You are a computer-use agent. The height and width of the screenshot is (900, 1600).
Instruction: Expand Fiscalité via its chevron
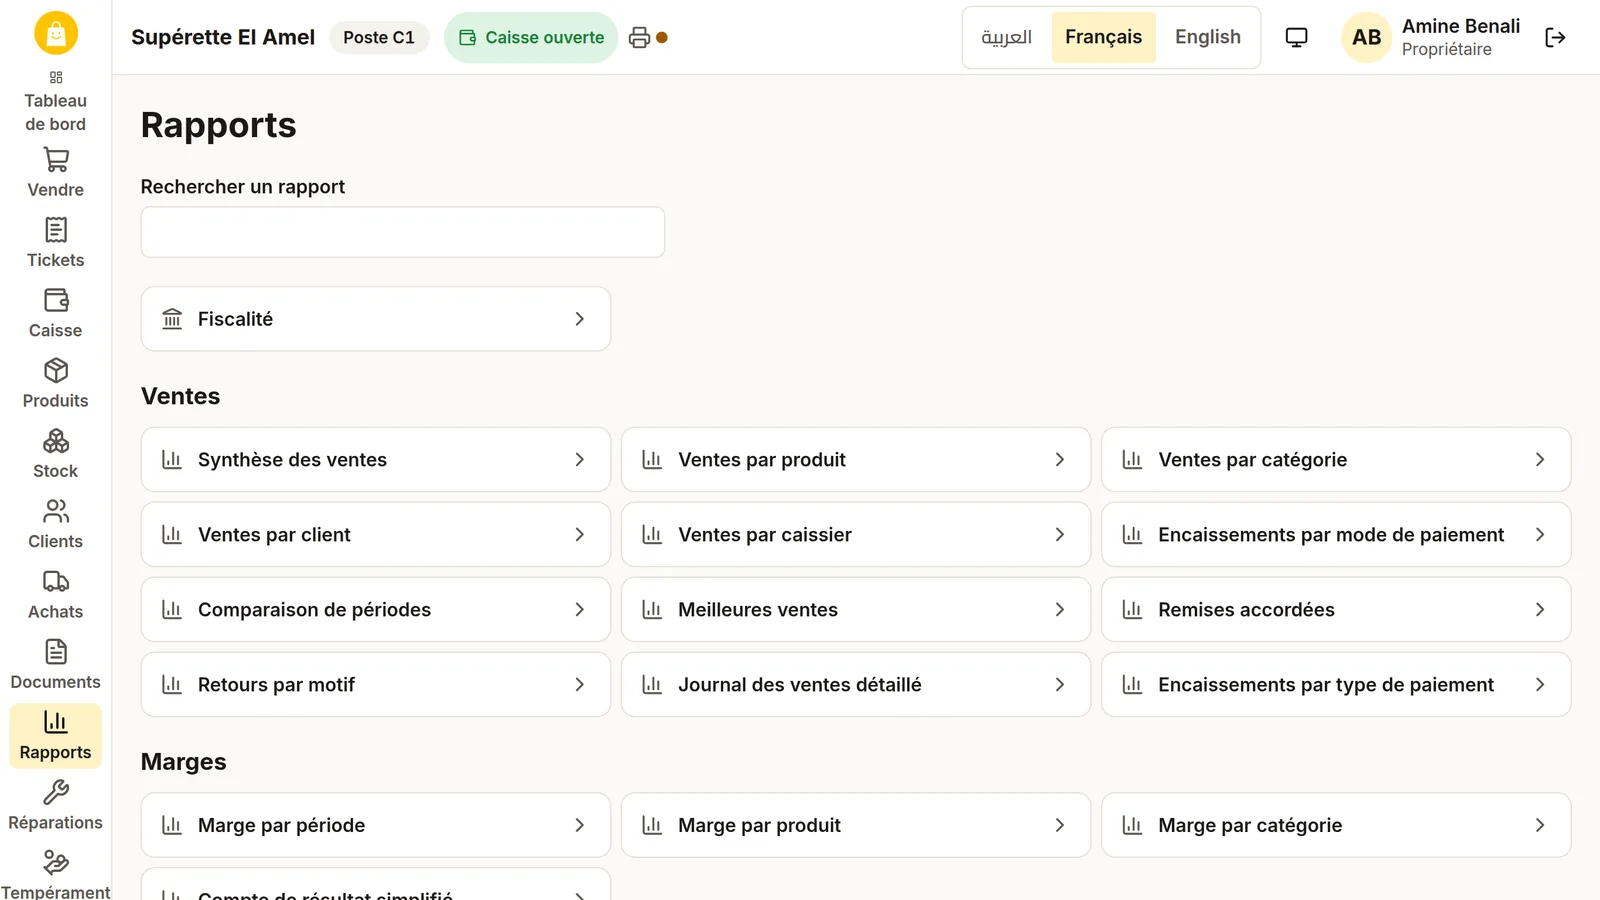click(x=579, y=319)
